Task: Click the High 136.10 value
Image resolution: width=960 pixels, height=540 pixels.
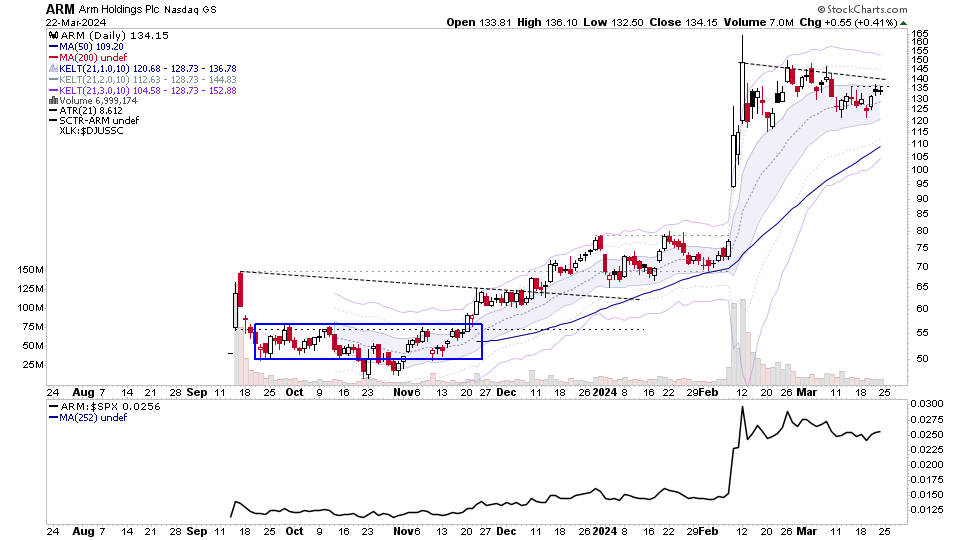Action: click(547, 23)
